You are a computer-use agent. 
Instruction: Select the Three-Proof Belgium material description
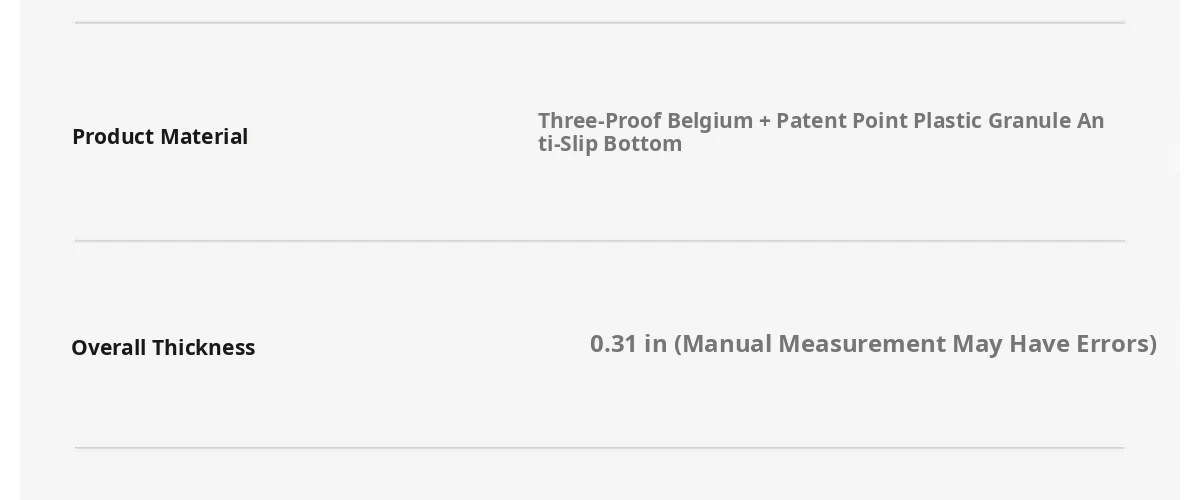coord(821,132)
